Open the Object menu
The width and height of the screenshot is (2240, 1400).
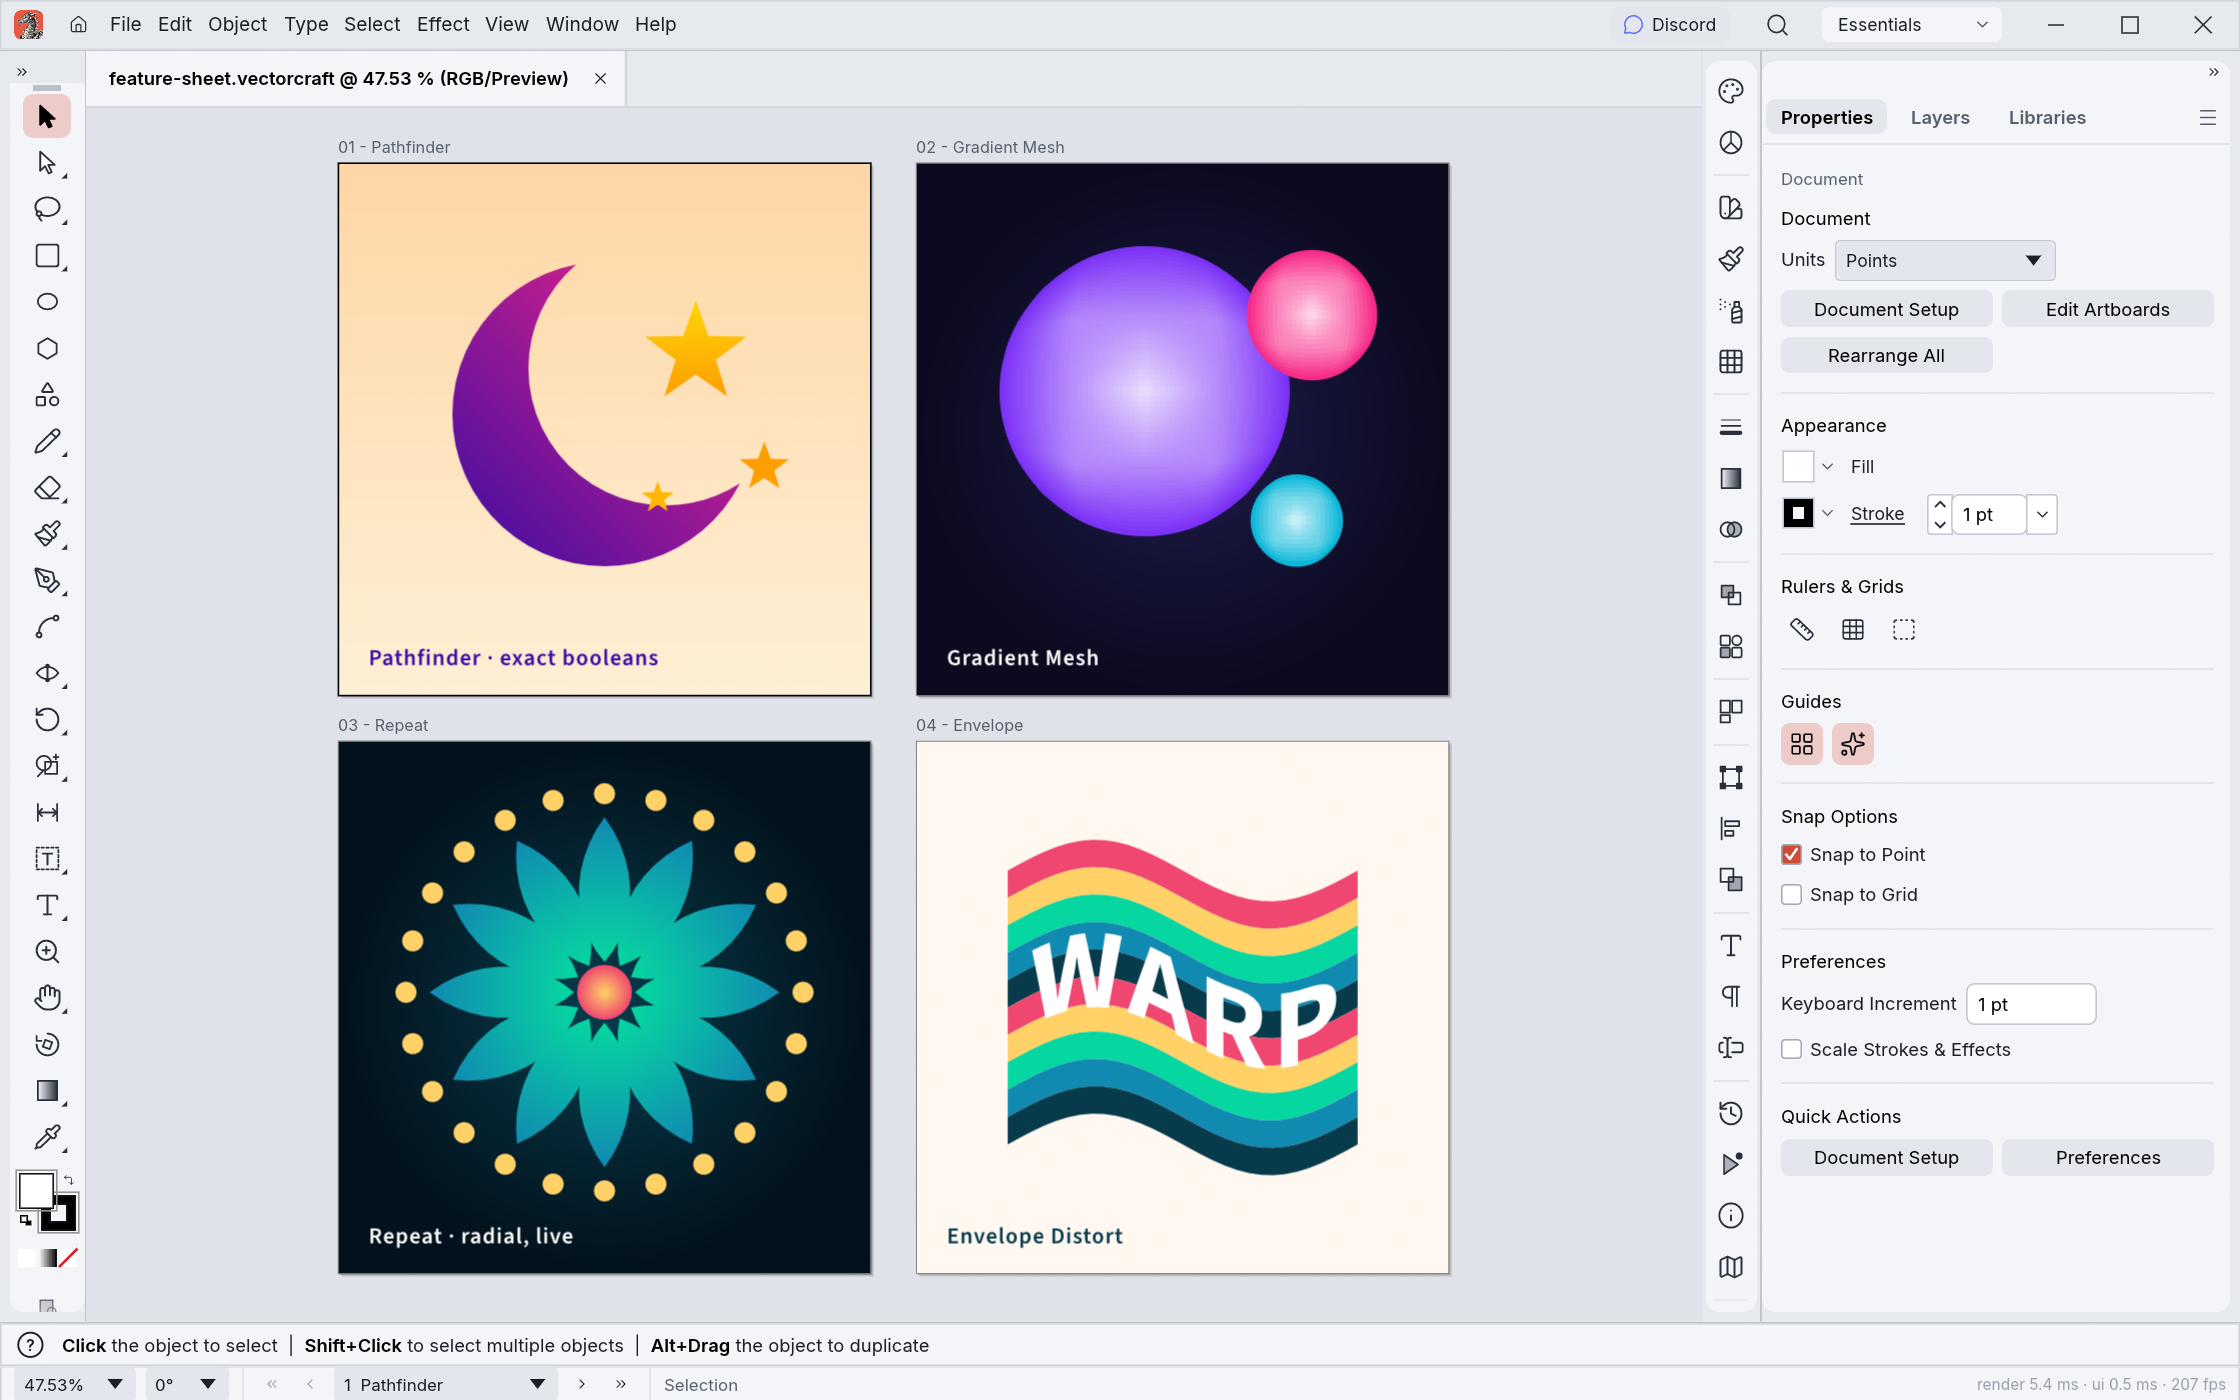237,24
